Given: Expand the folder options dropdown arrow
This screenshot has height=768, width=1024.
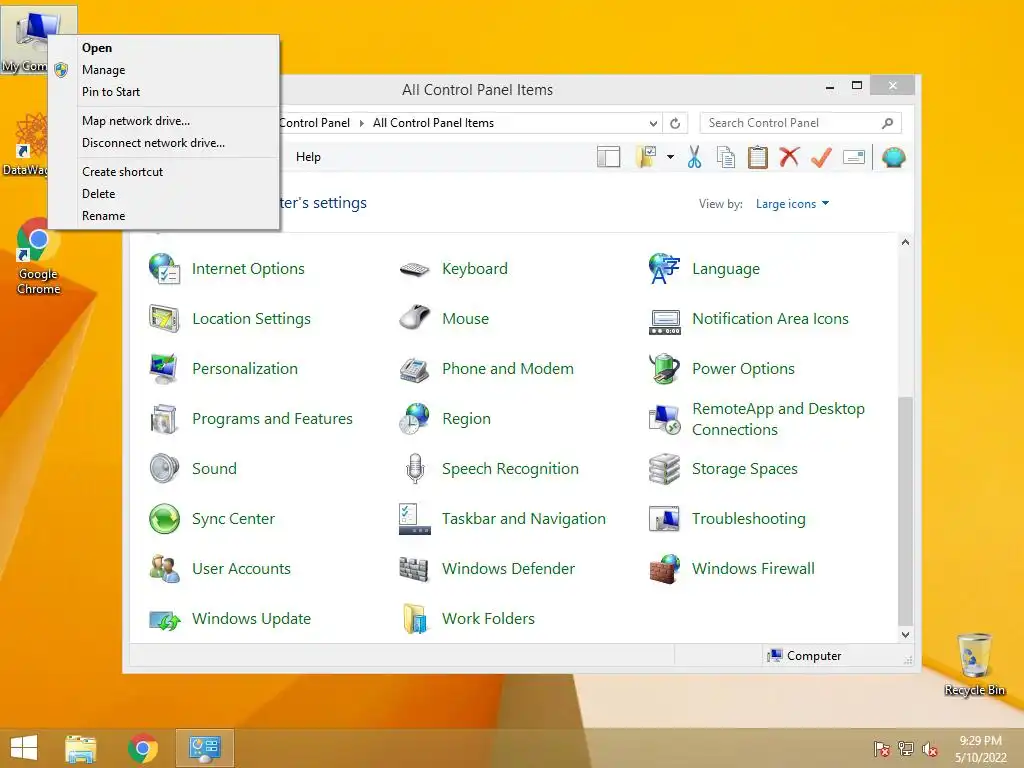Looking at the screenshot, I should [x=671, y=157].
